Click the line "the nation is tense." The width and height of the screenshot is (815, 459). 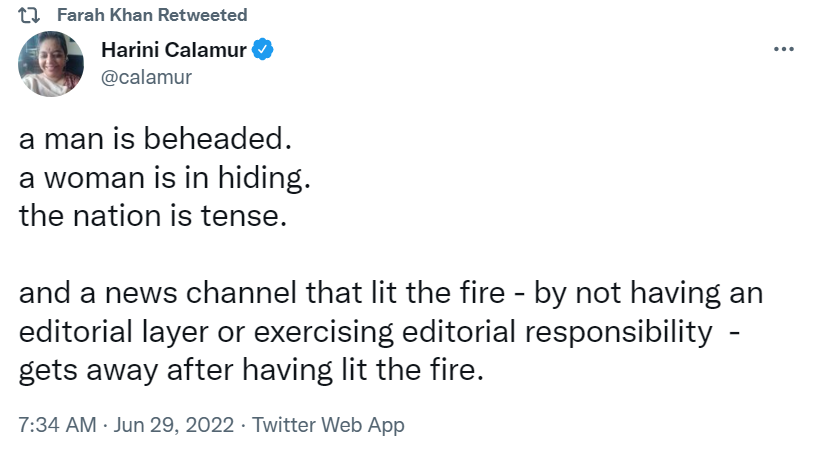pos(152,215)
